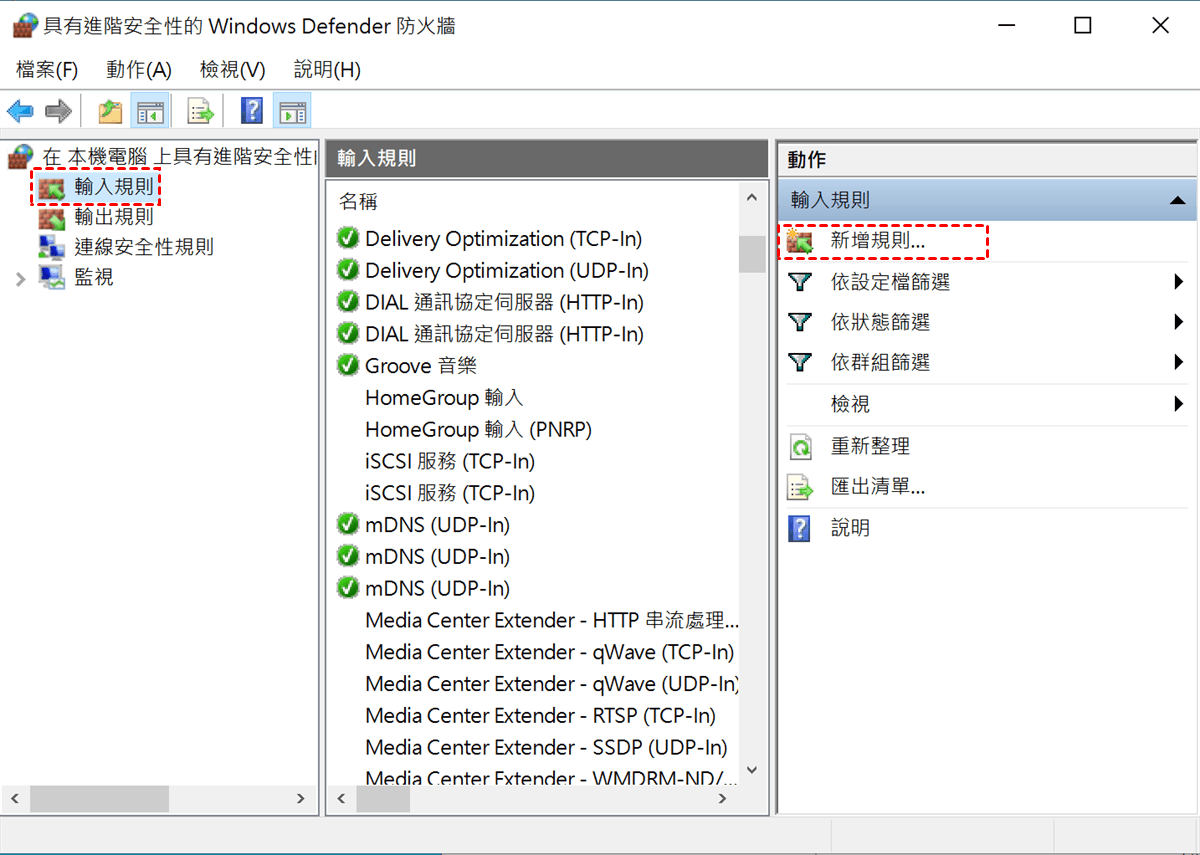Click the rules list vertical scrollbar thumb
Screen dimensions: 1200x855
tap(752, 254)
